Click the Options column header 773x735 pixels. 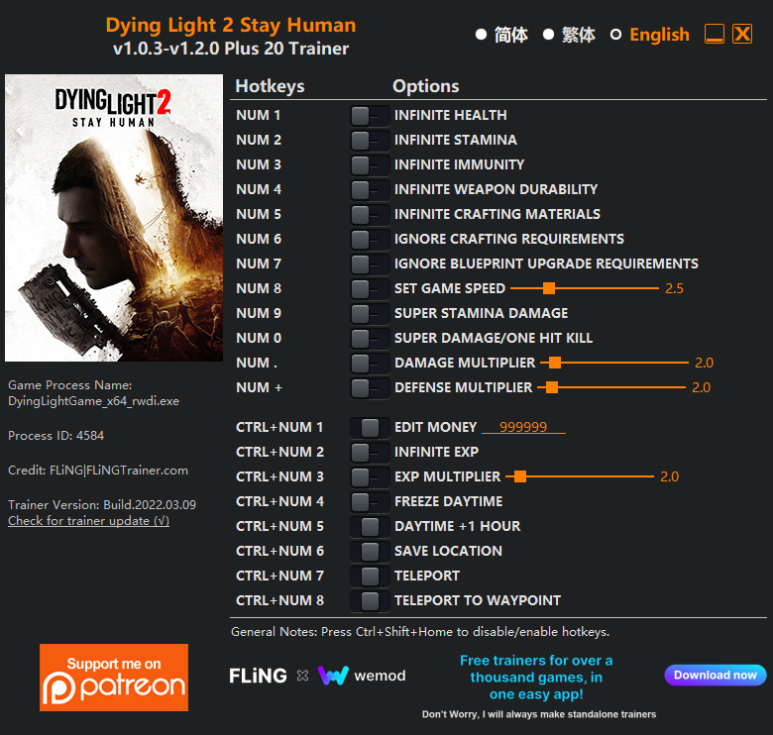click(x=426, y=86)
